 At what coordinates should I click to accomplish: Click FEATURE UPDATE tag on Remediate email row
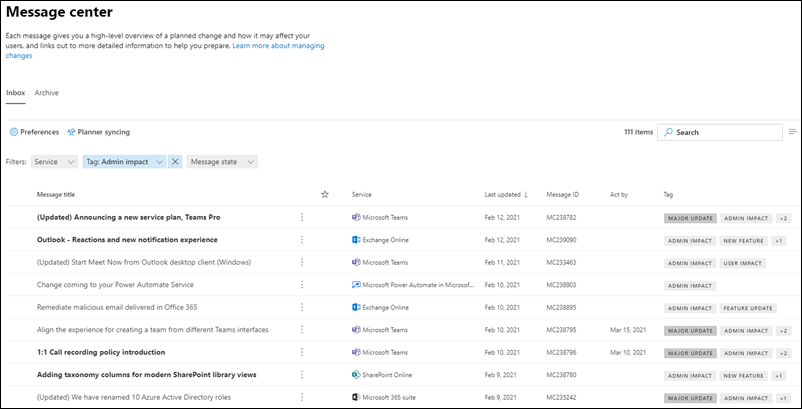coord(748,308)
